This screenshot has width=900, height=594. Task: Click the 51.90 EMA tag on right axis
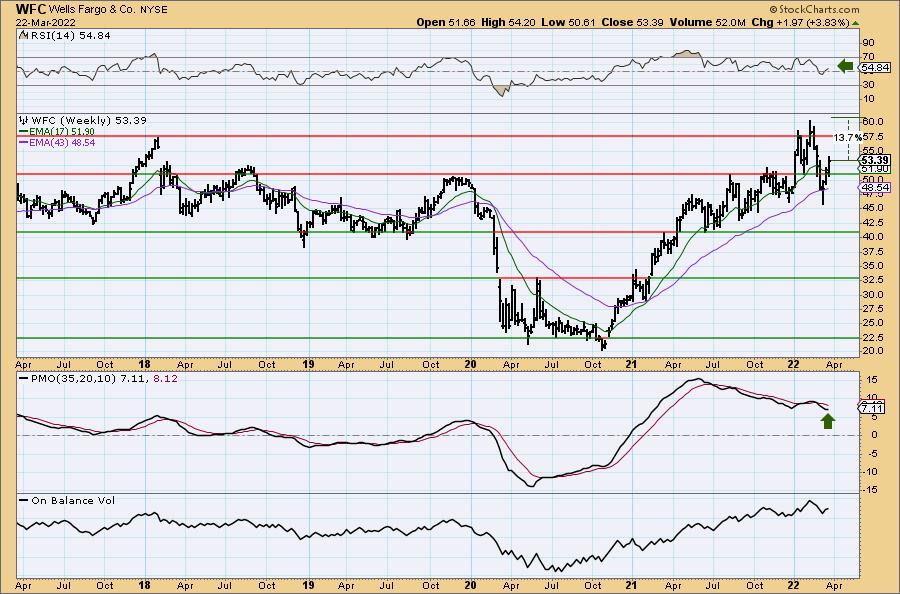(875, 169)
